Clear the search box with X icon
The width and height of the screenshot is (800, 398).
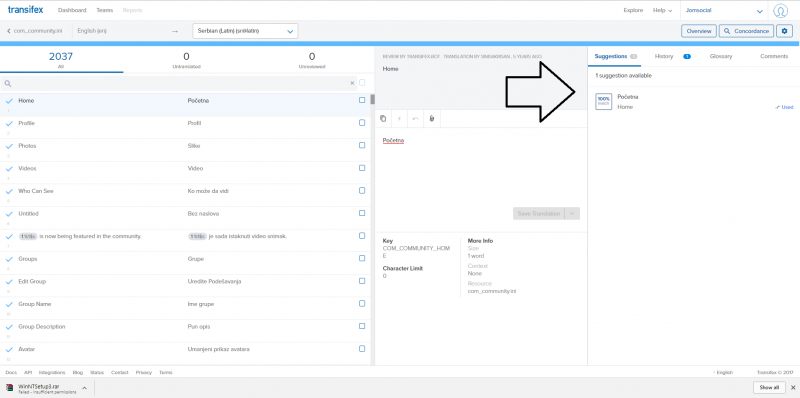[x=352, y=83]
